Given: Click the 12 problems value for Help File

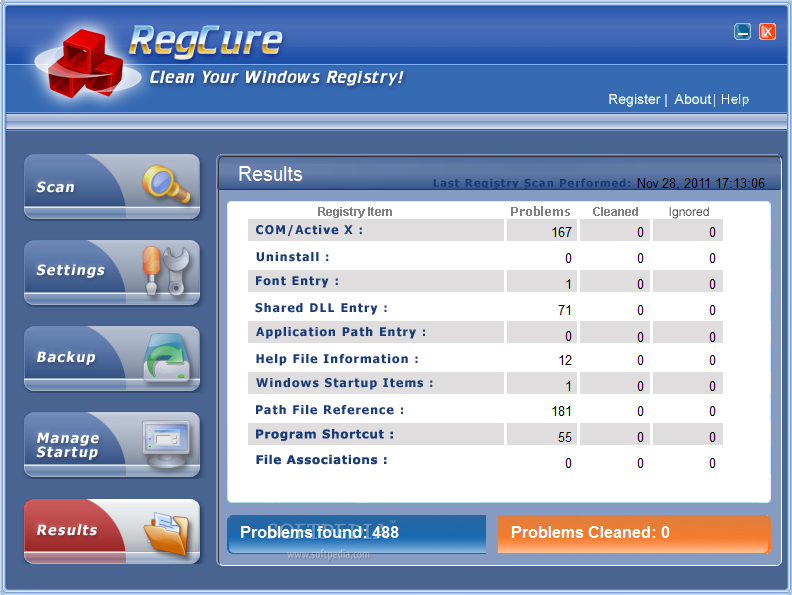Looking at the screenshot, I should [x=565, y=360].
